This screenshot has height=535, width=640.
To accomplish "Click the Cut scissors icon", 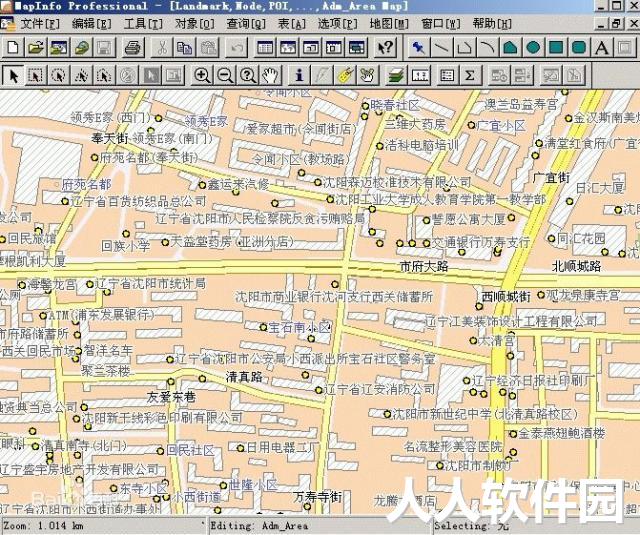I will pos(162,47).
